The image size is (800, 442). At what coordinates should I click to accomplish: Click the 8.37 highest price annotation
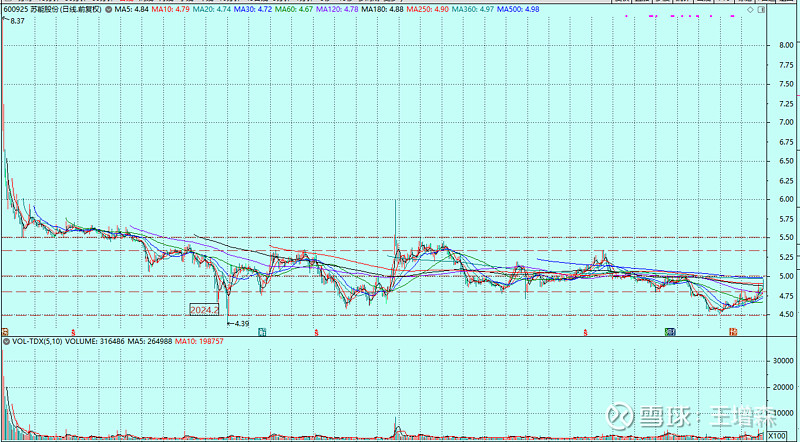point(15,20)
